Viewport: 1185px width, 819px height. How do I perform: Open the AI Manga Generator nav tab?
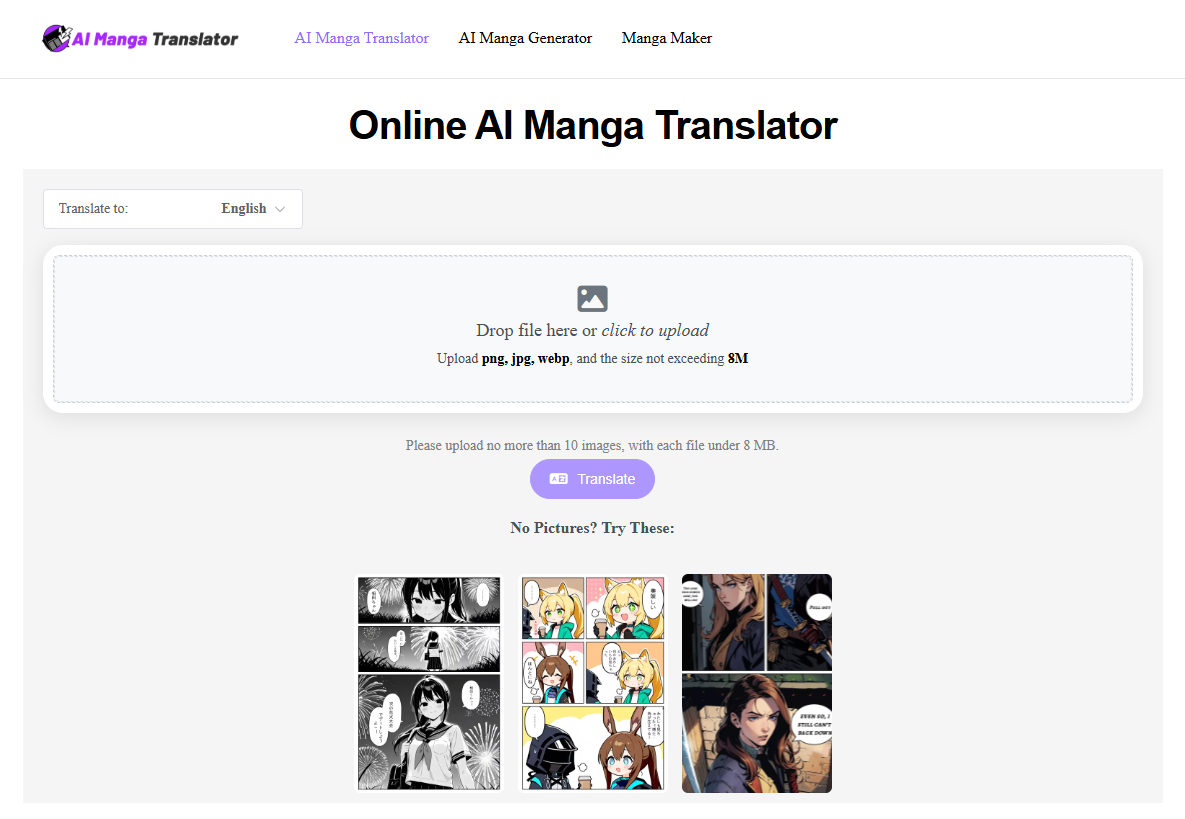pos(525,38)
